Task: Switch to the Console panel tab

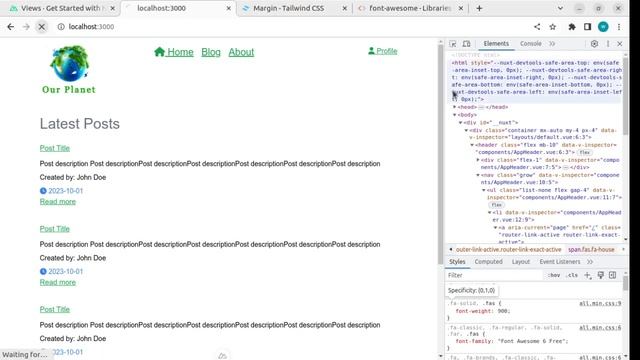Action: coord(531,44)
